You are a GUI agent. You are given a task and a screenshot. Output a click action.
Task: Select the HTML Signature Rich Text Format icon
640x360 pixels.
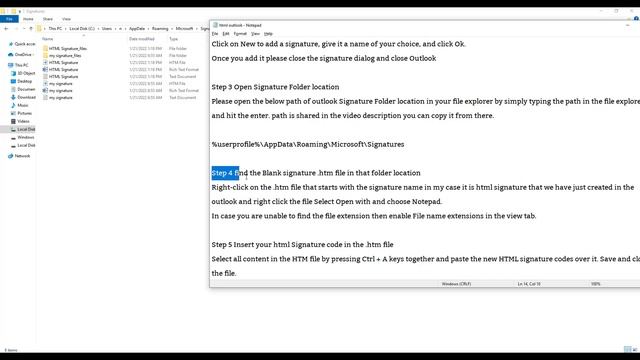[x=45, y=69]
